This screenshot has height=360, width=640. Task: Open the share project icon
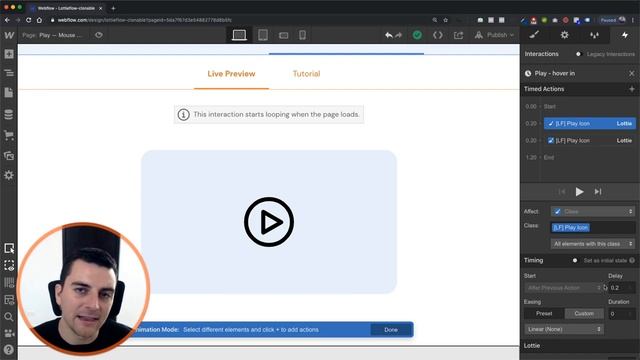coord(458,35)
